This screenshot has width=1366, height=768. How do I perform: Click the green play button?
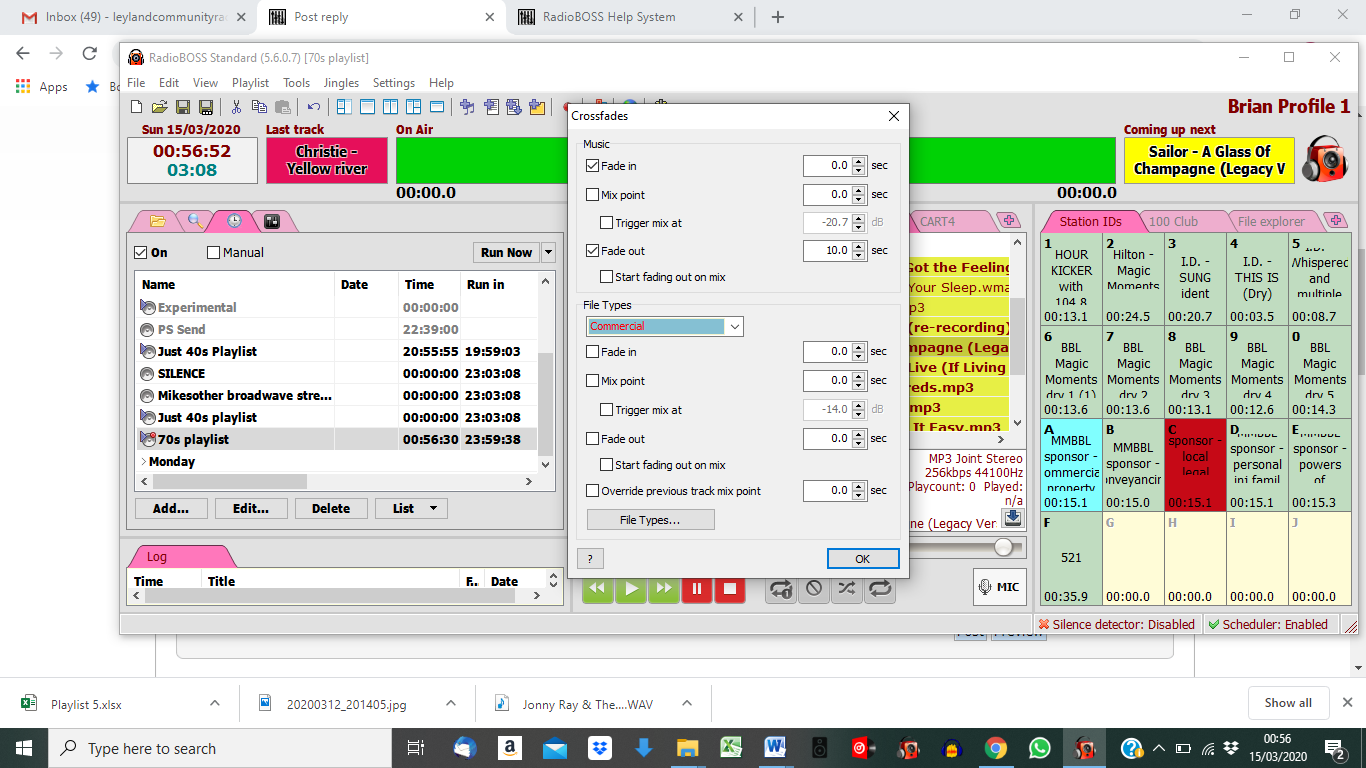coord(631,589)
